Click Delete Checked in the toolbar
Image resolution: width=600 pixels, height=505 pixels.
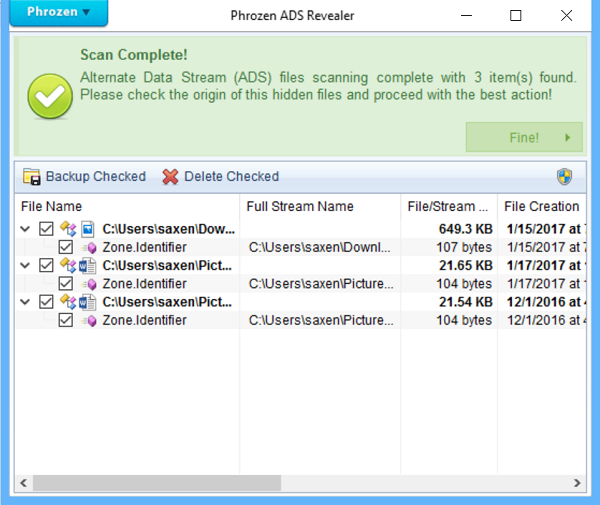pyautogui.click(x=220, y=177)
